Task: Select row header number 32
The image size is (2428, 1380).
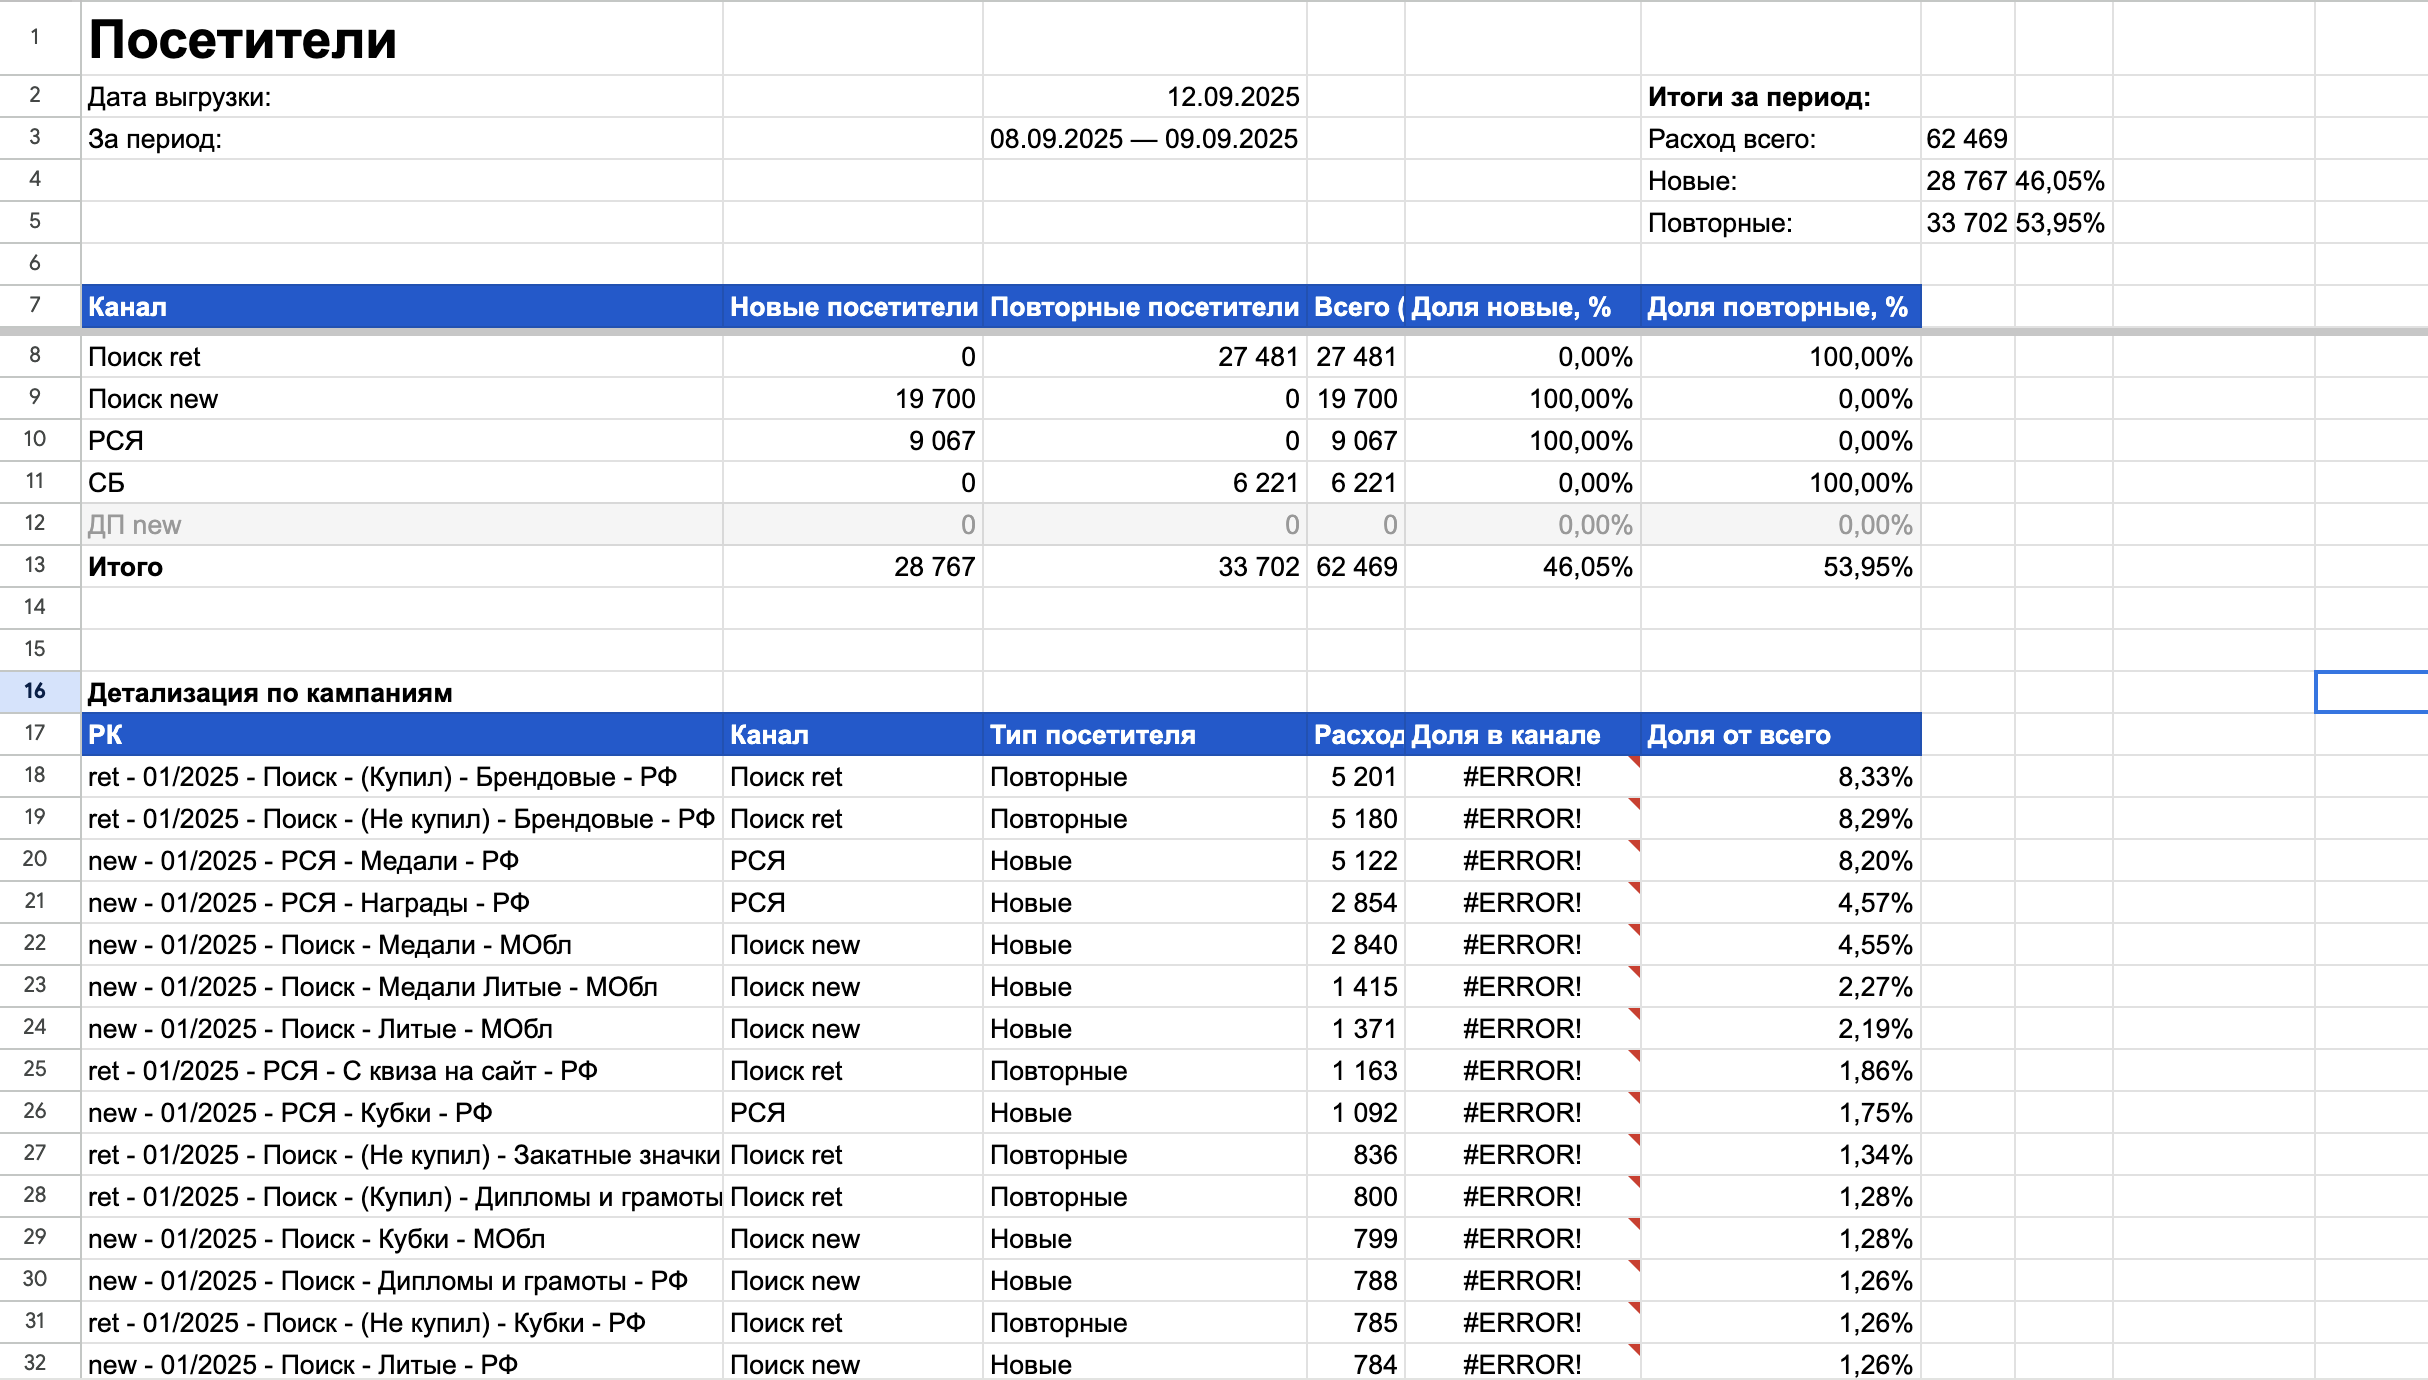Action: [x=35, y=1363]
